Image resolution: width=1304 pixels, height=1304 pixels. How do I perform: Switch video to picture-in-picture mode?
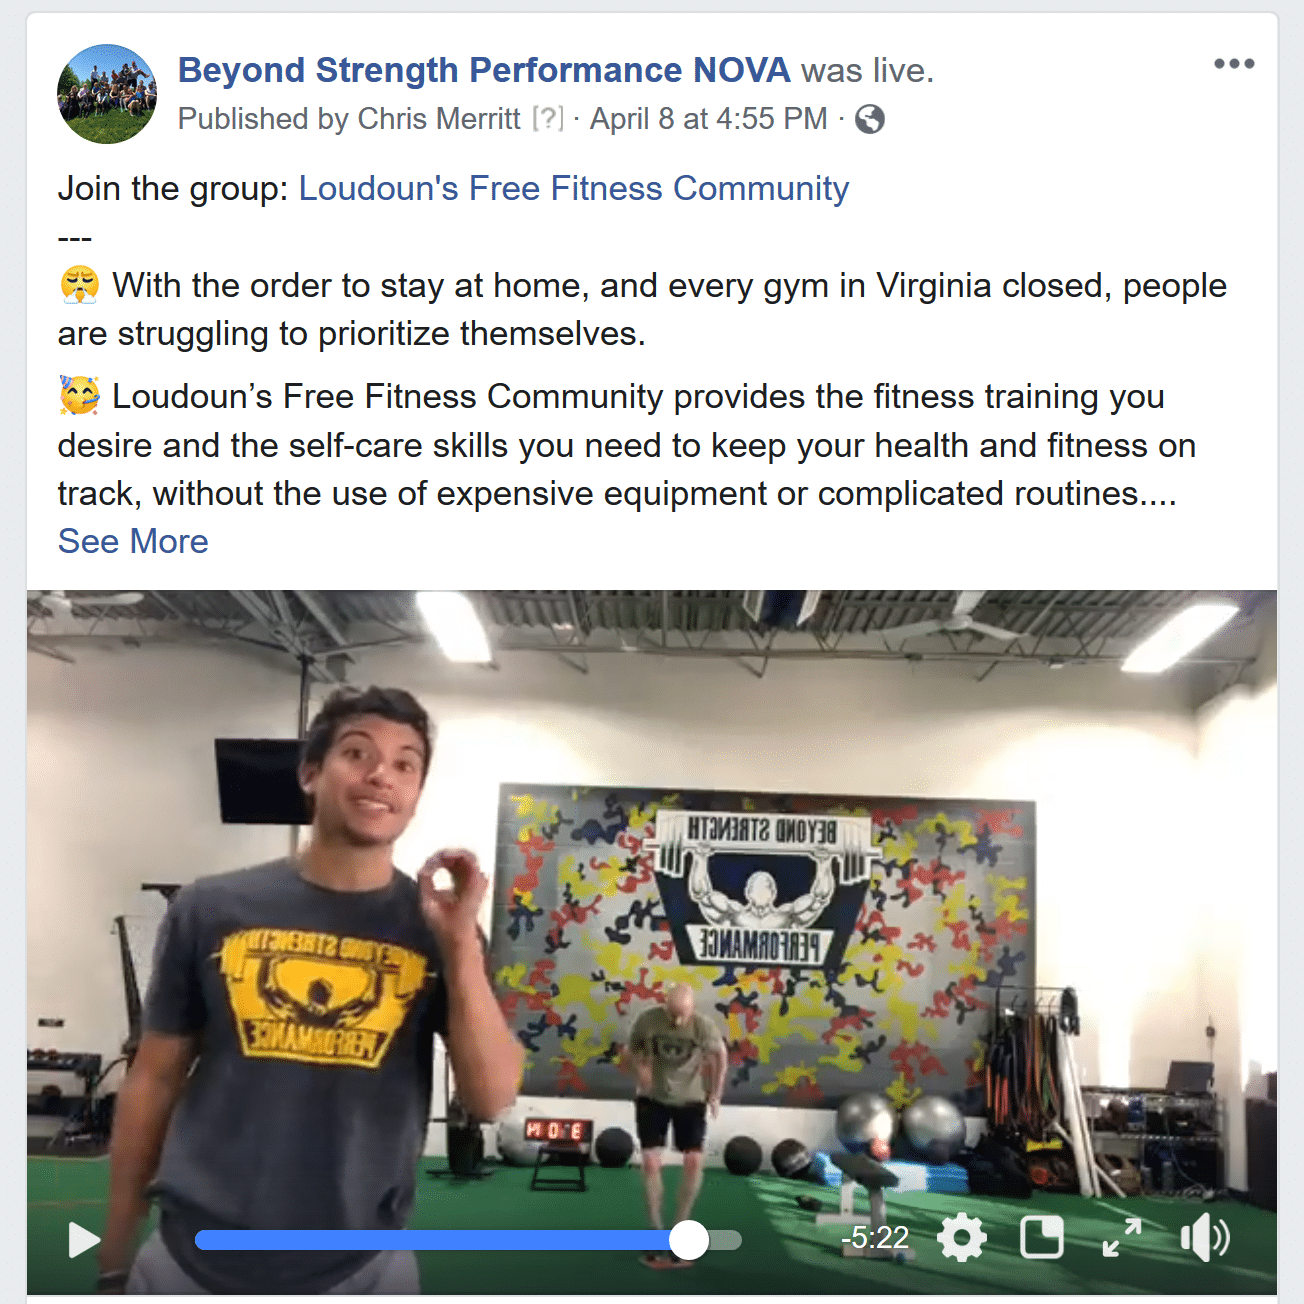1041,1238
